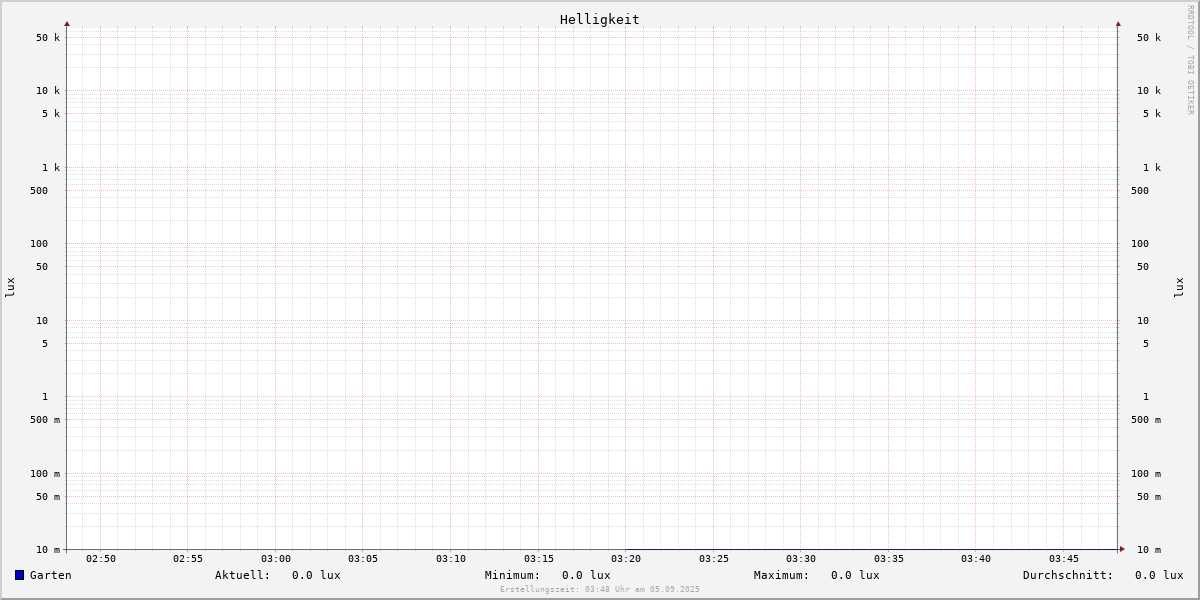Click the blue Garten legend color box

tap(19, 575)
